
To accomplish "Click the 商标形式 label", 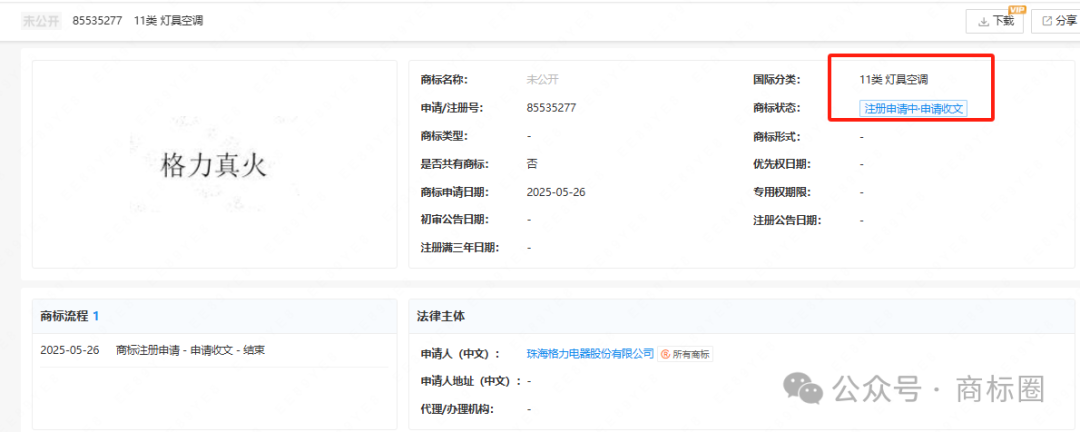I will coord(777,136).
